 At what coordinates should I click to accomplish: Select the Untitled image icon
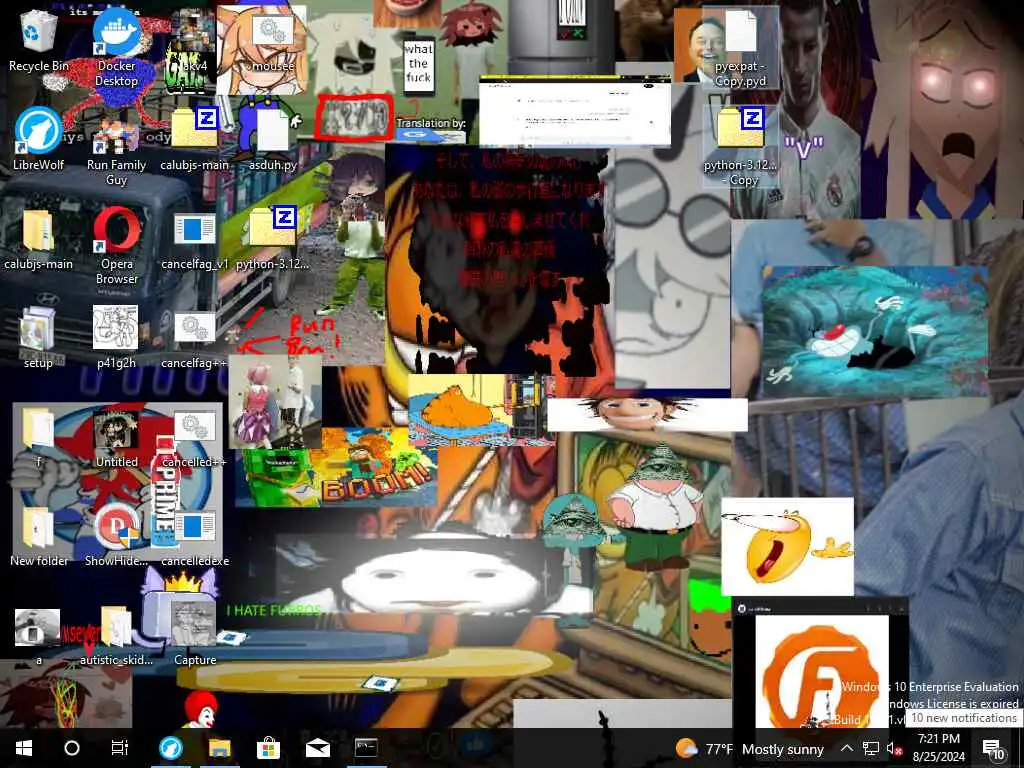pos(117,437)
